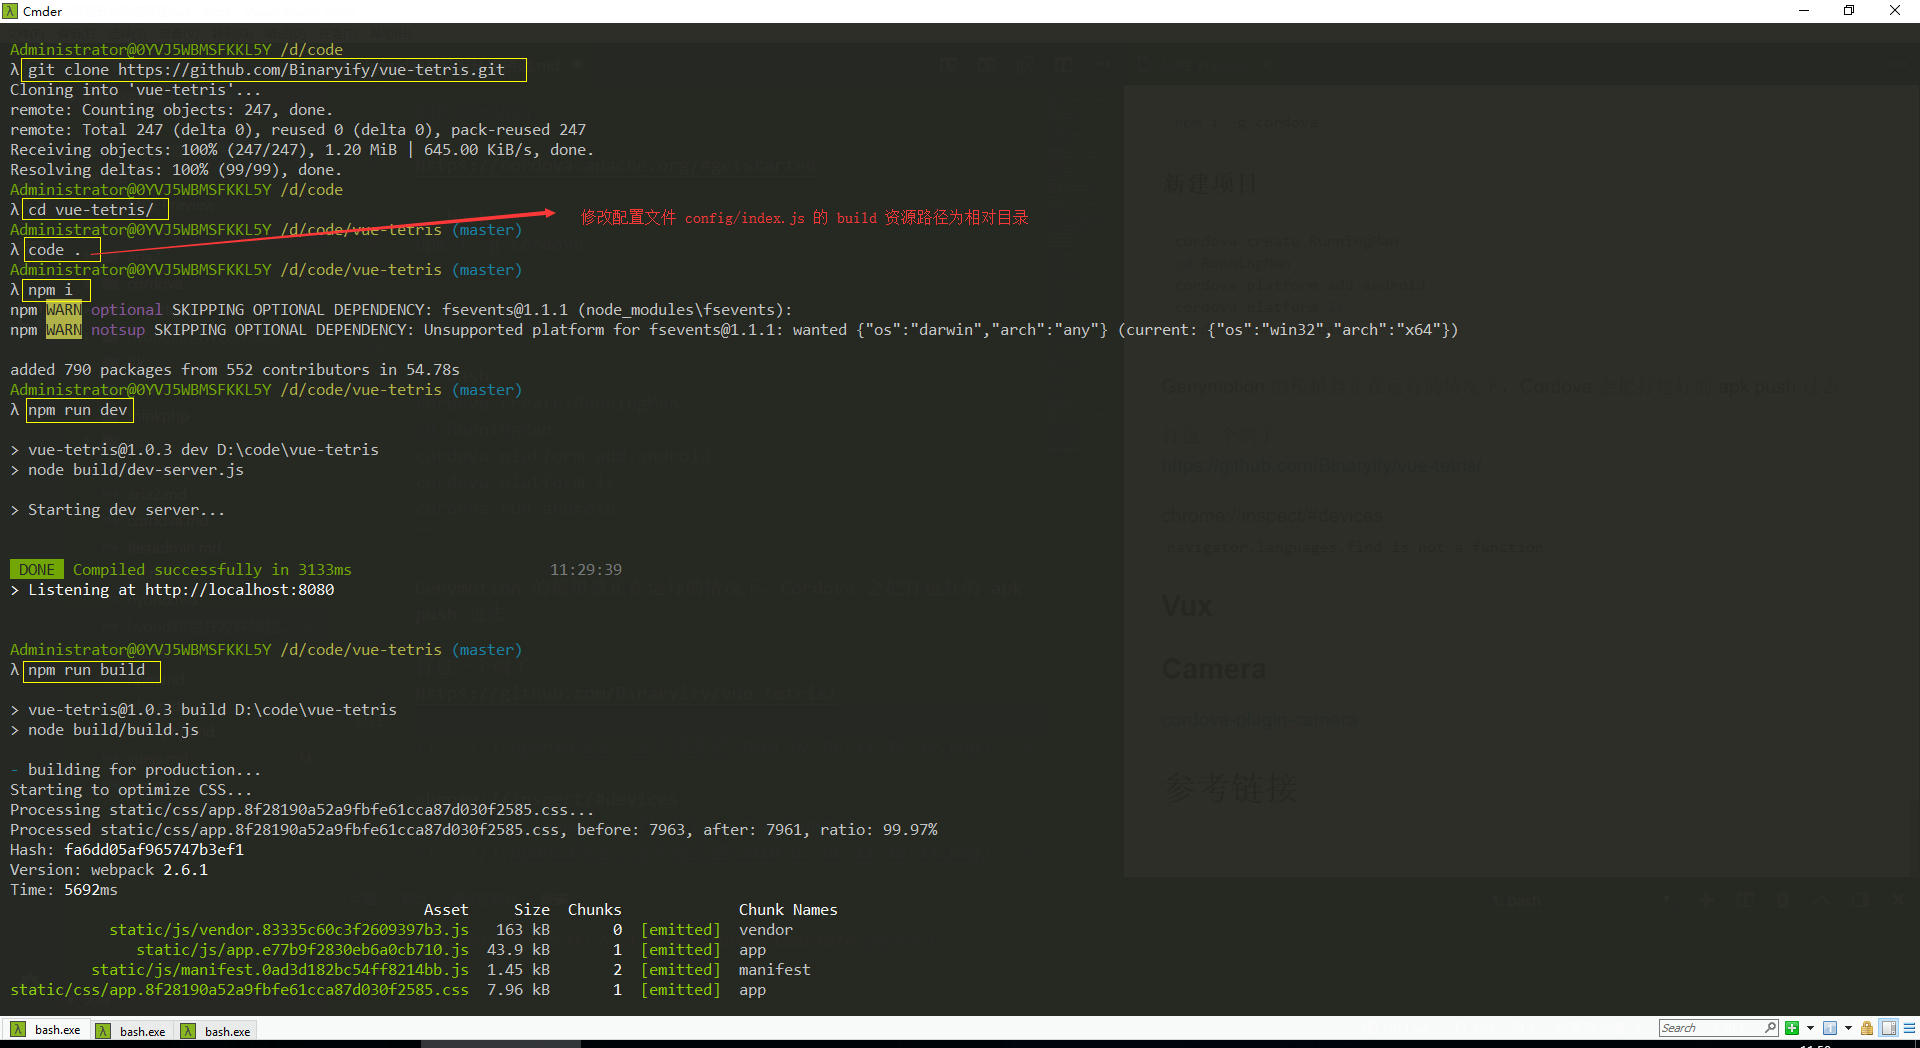Click the '163 kB' size value
Viewport: 1920px width, 1048px height.
coord(523,930)
